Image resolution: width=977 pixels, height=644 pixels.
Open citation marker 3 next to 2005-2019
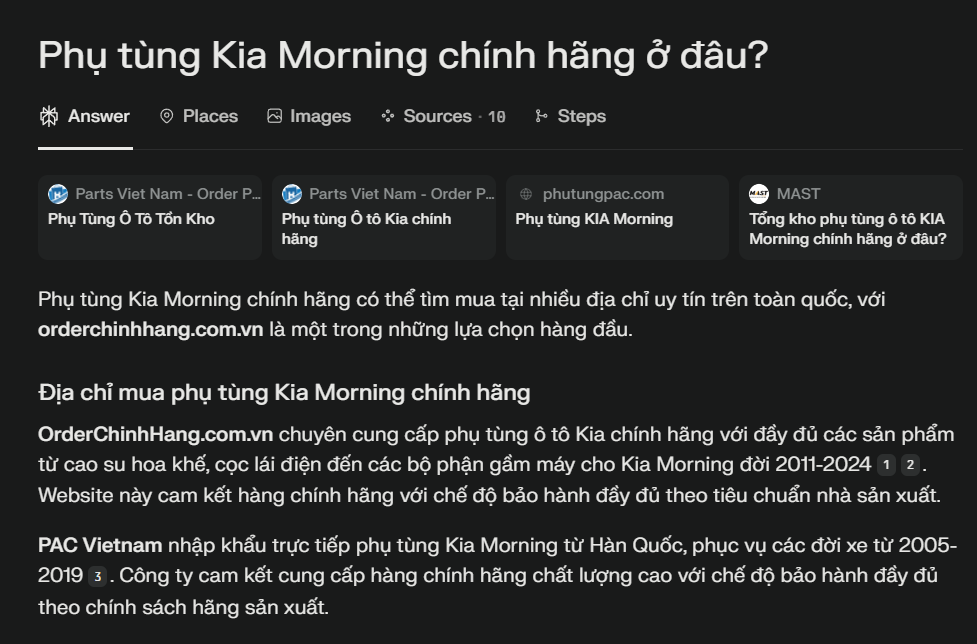(x=99, y=576)
